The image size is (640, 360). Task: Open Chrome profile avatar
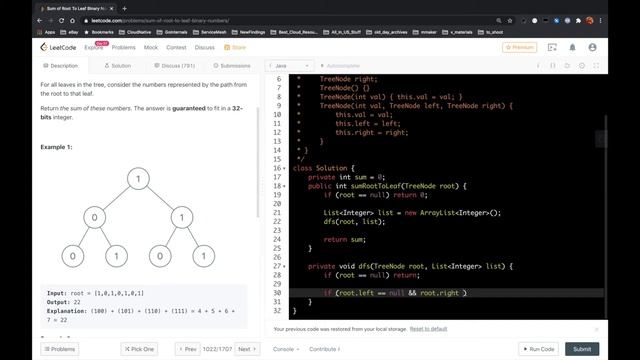coord(589,20)
